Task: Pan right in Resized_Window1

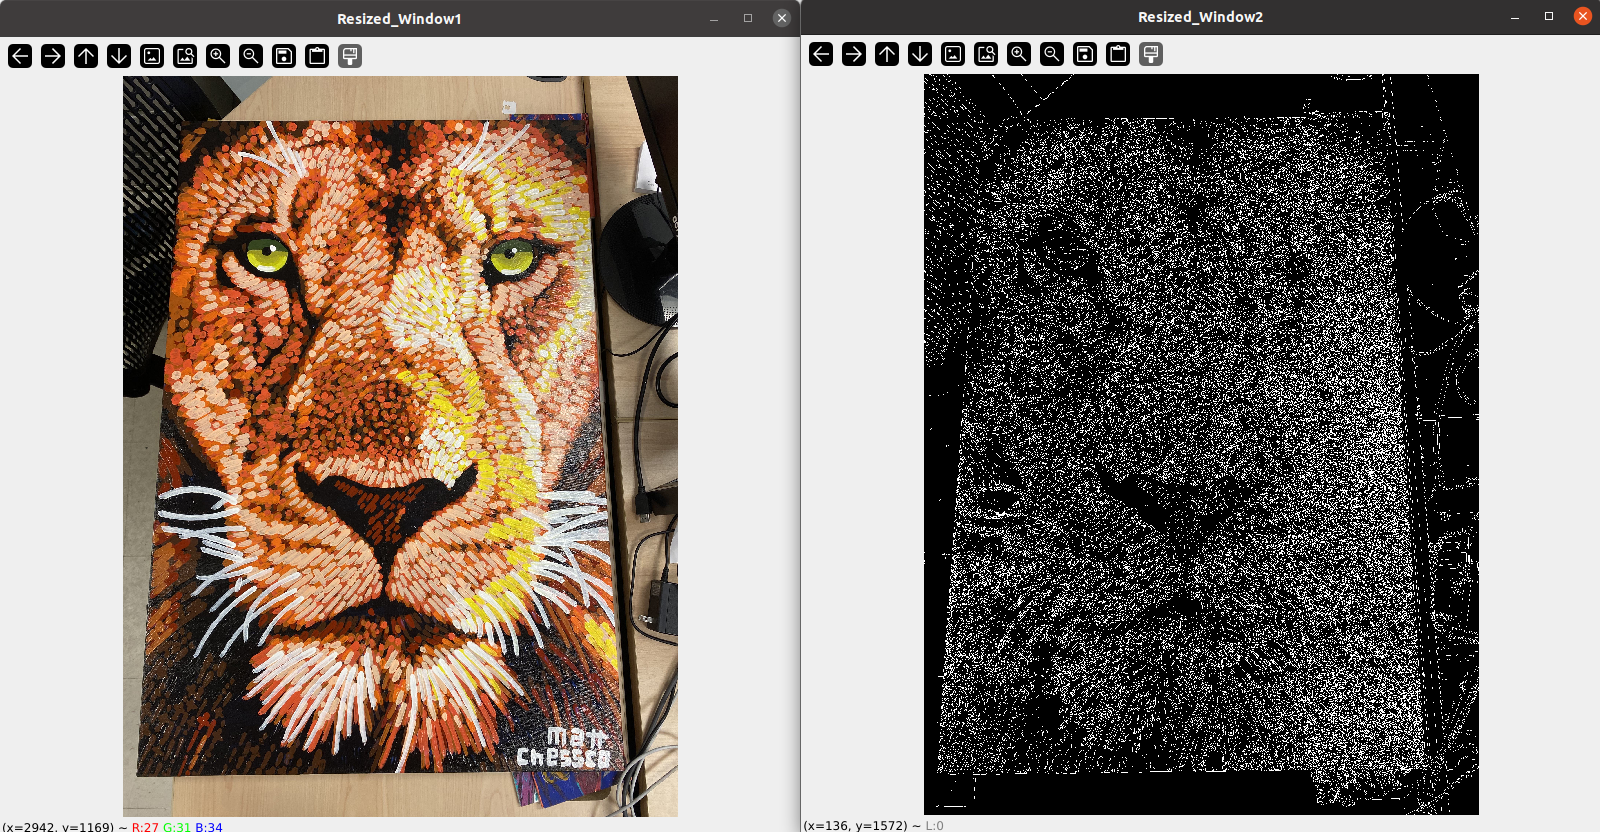Action: click(x=53, y=56)
